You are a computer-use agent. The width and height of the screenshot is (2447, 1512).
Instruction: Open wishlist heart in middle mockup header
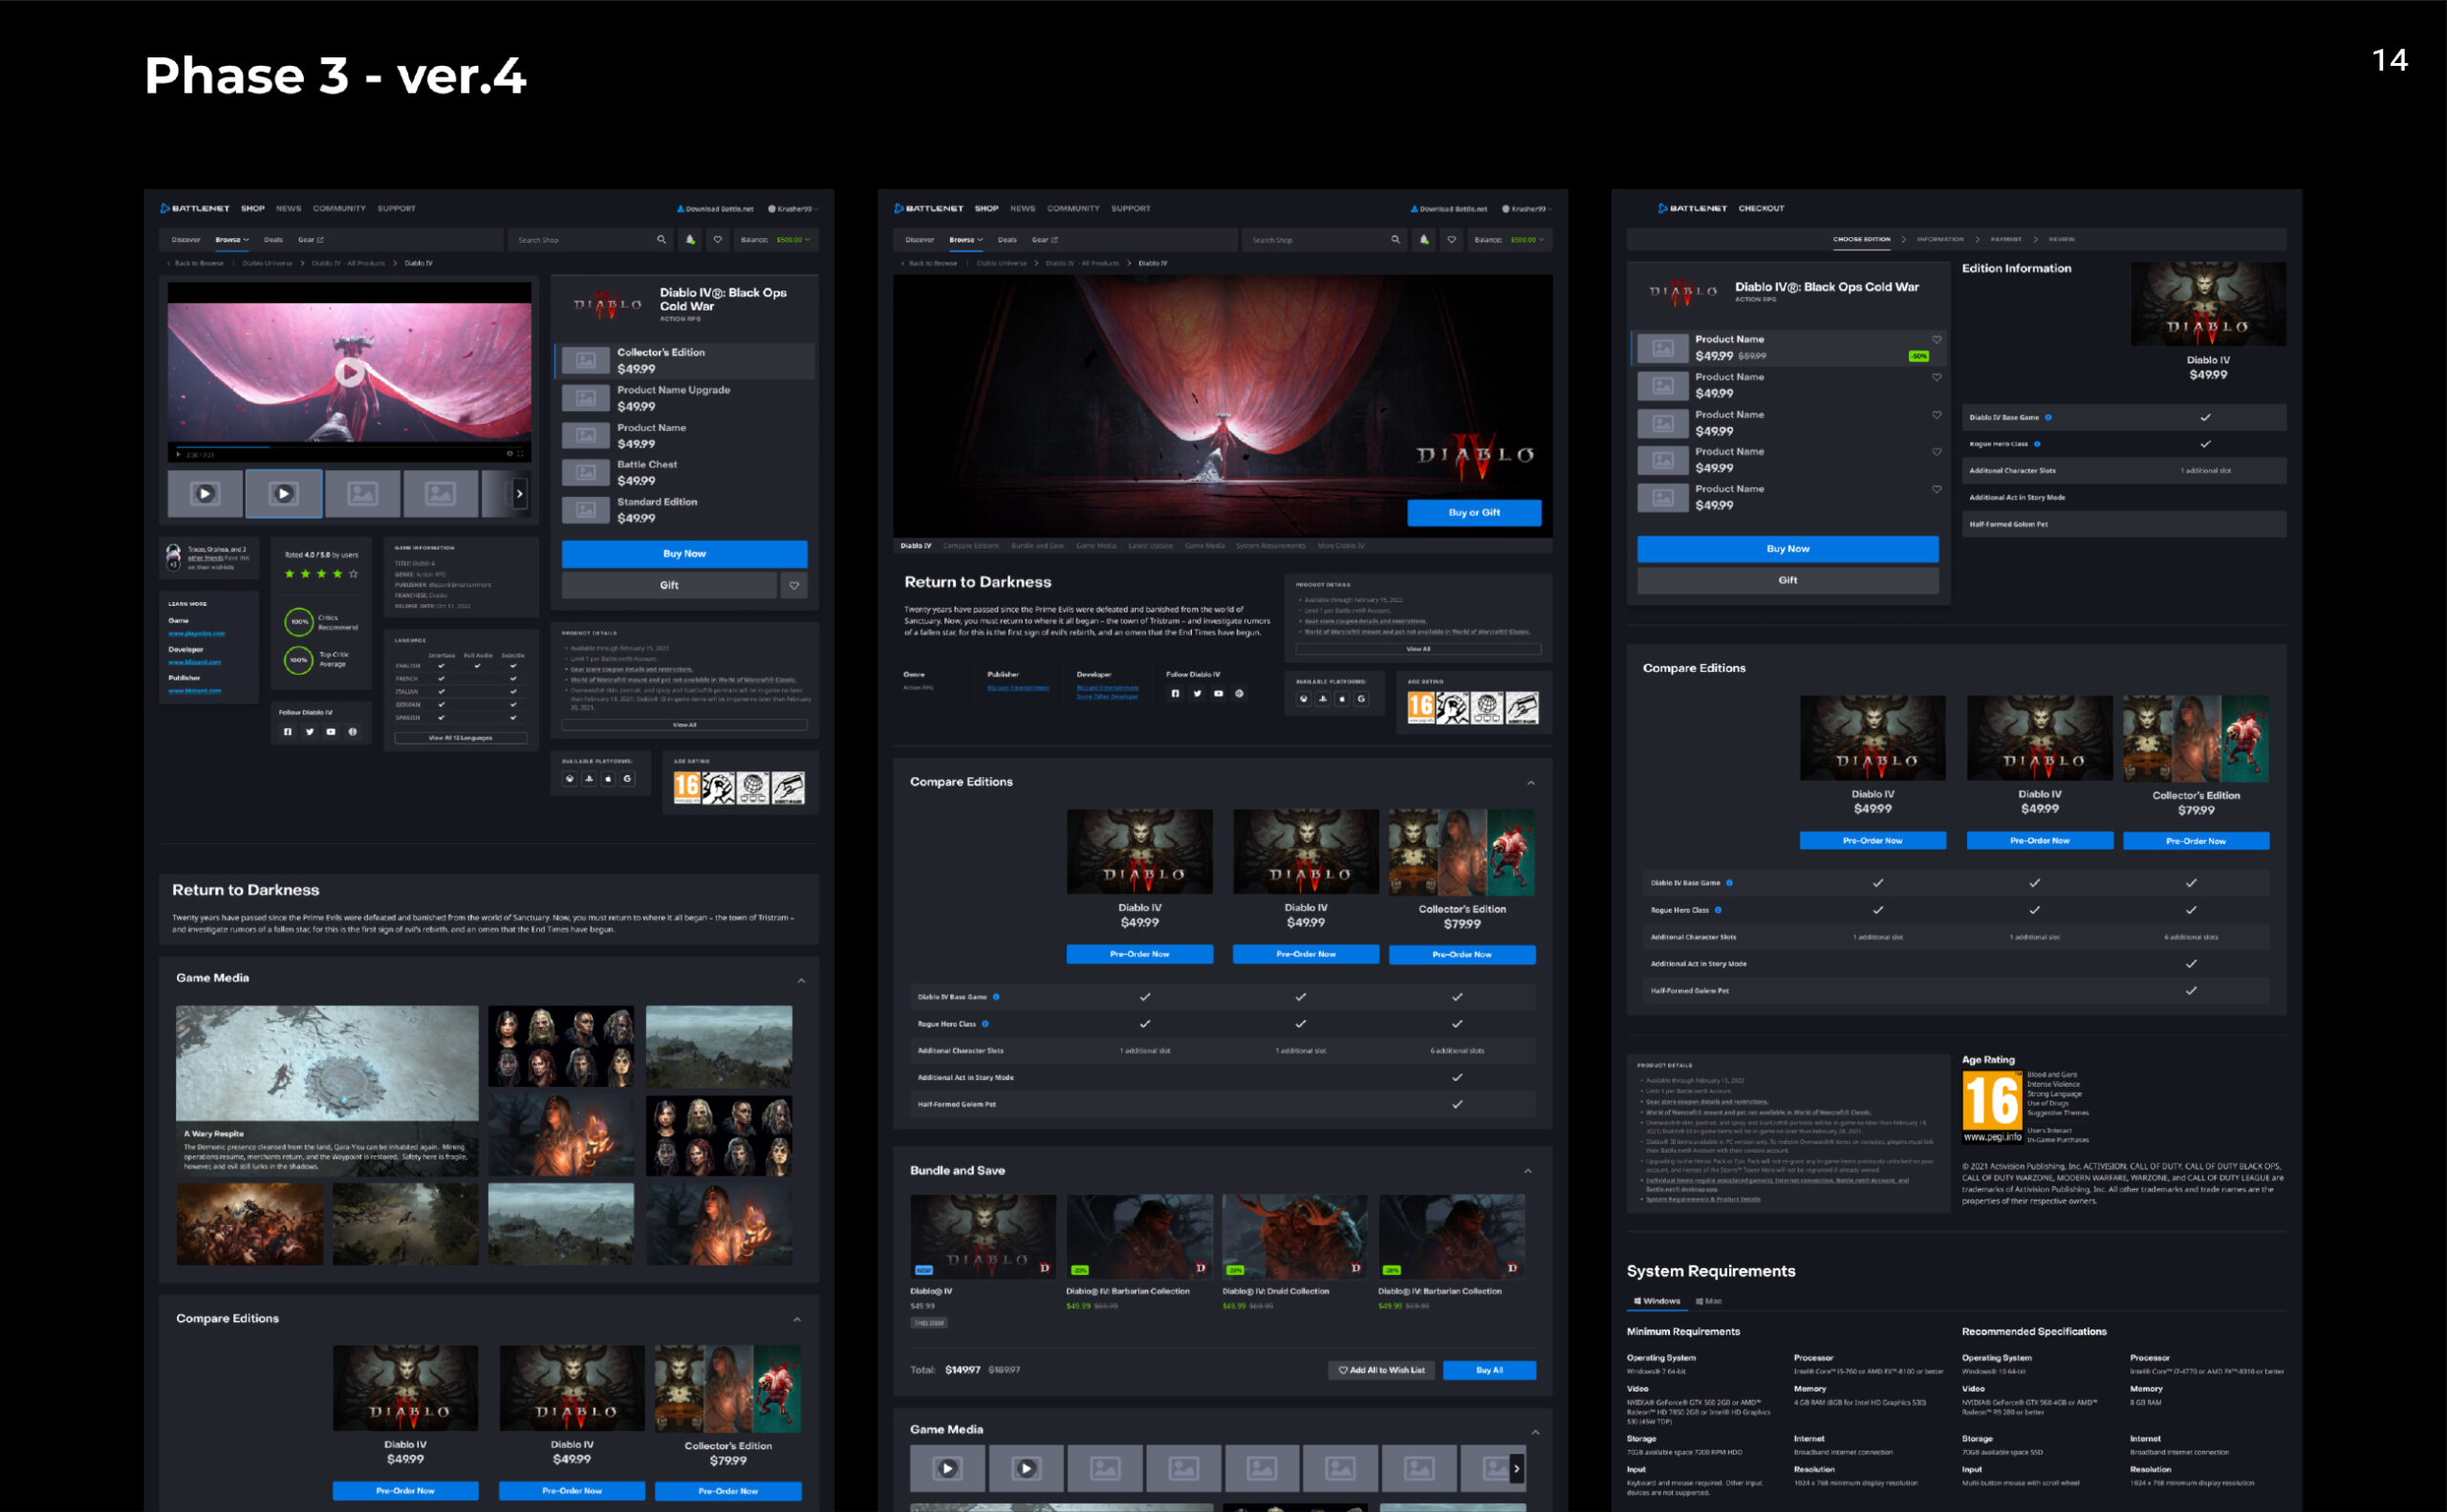coord(1451,240)
